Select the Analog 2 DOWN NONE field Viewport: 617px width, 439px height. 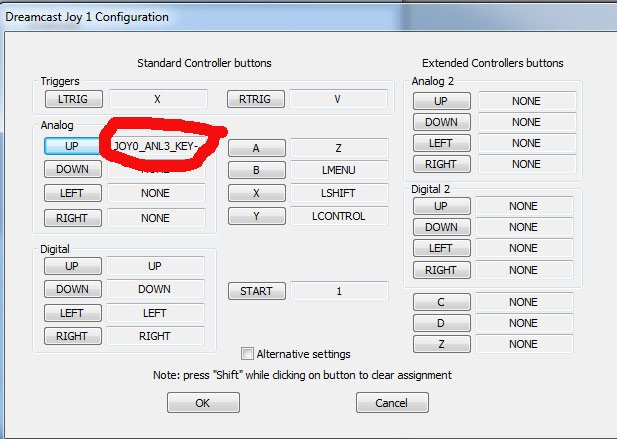[527, 122]
